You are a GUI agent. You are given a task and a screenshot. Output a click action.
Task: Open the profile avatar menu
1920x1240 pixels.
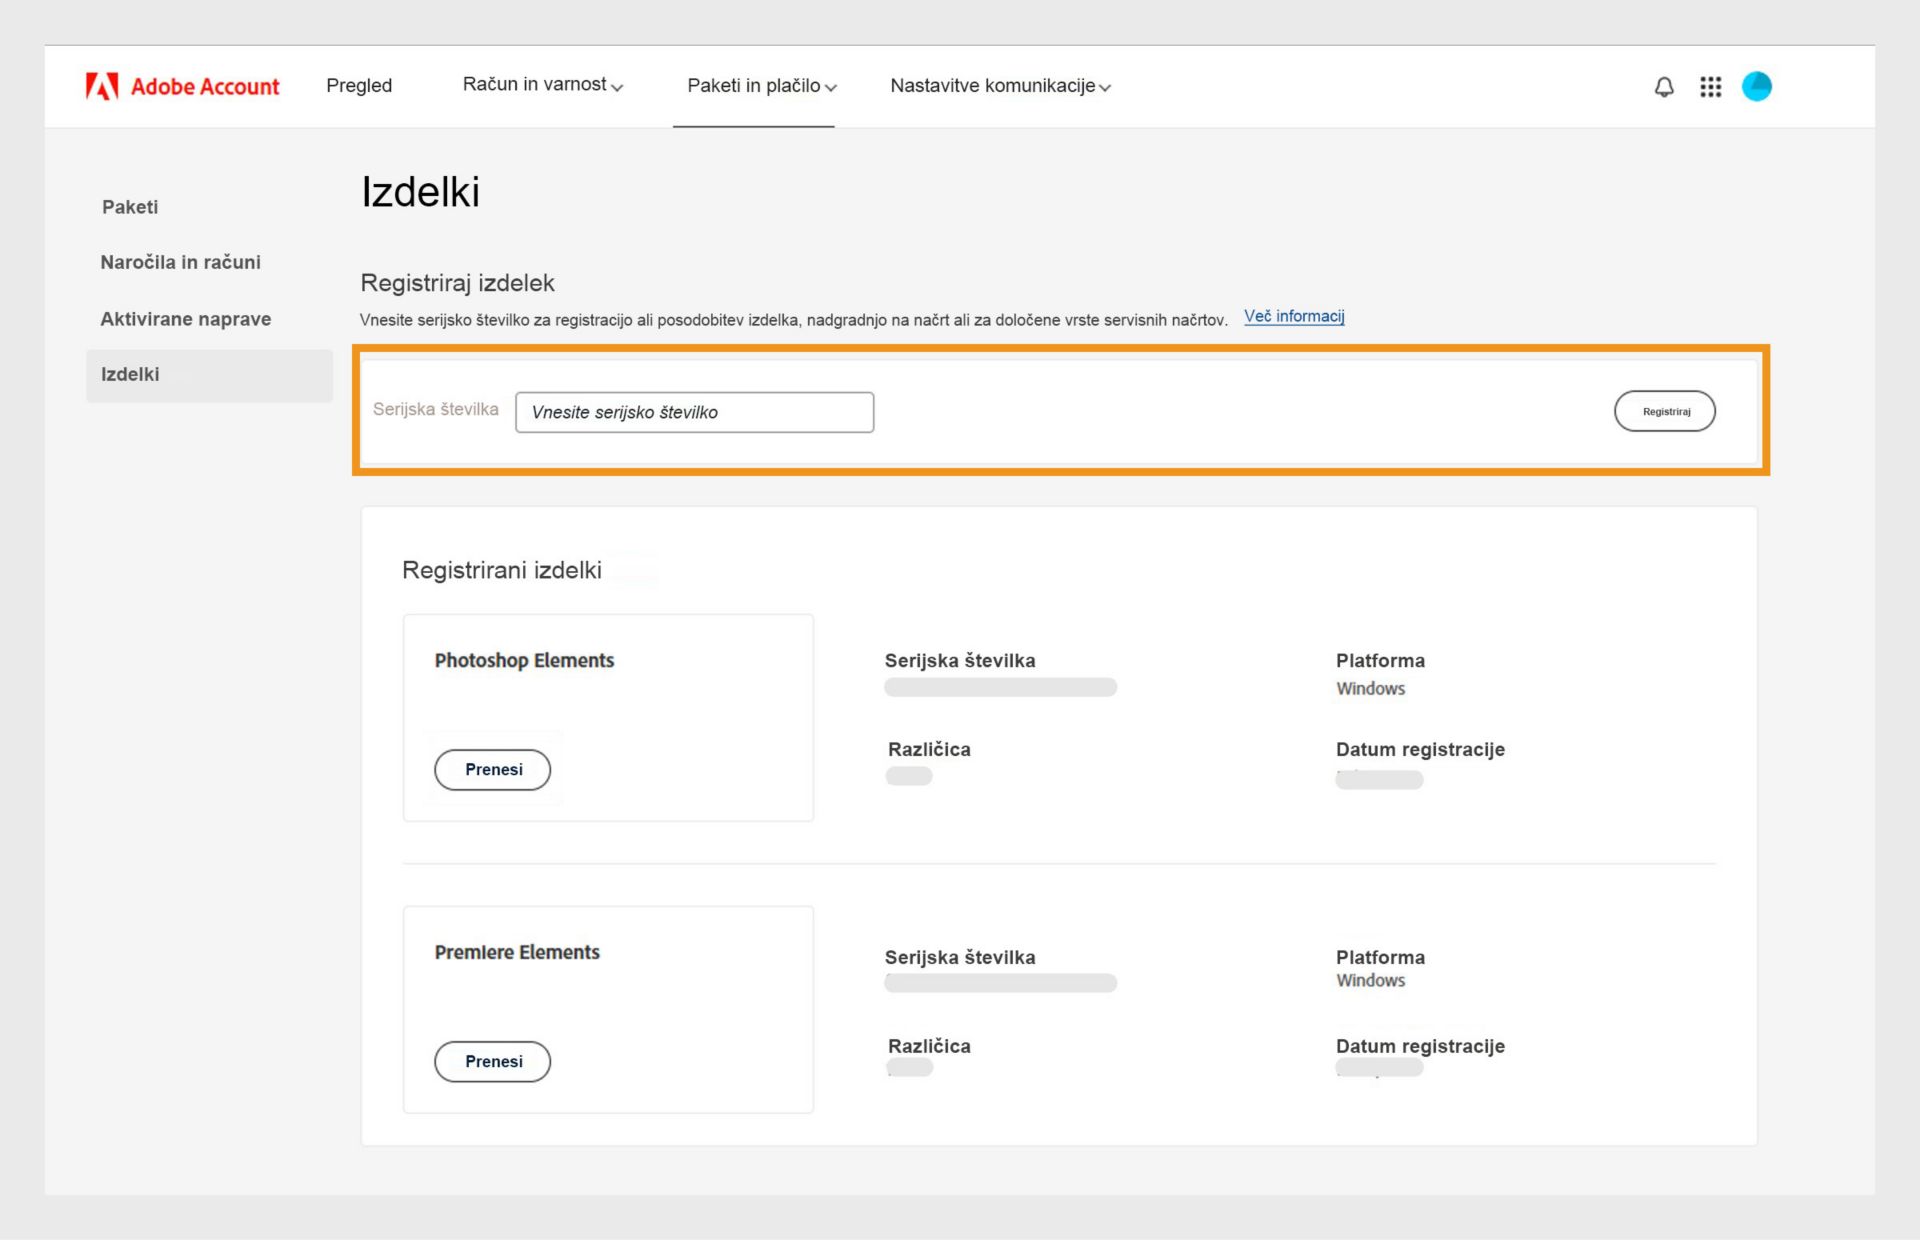pos(1757,86)
